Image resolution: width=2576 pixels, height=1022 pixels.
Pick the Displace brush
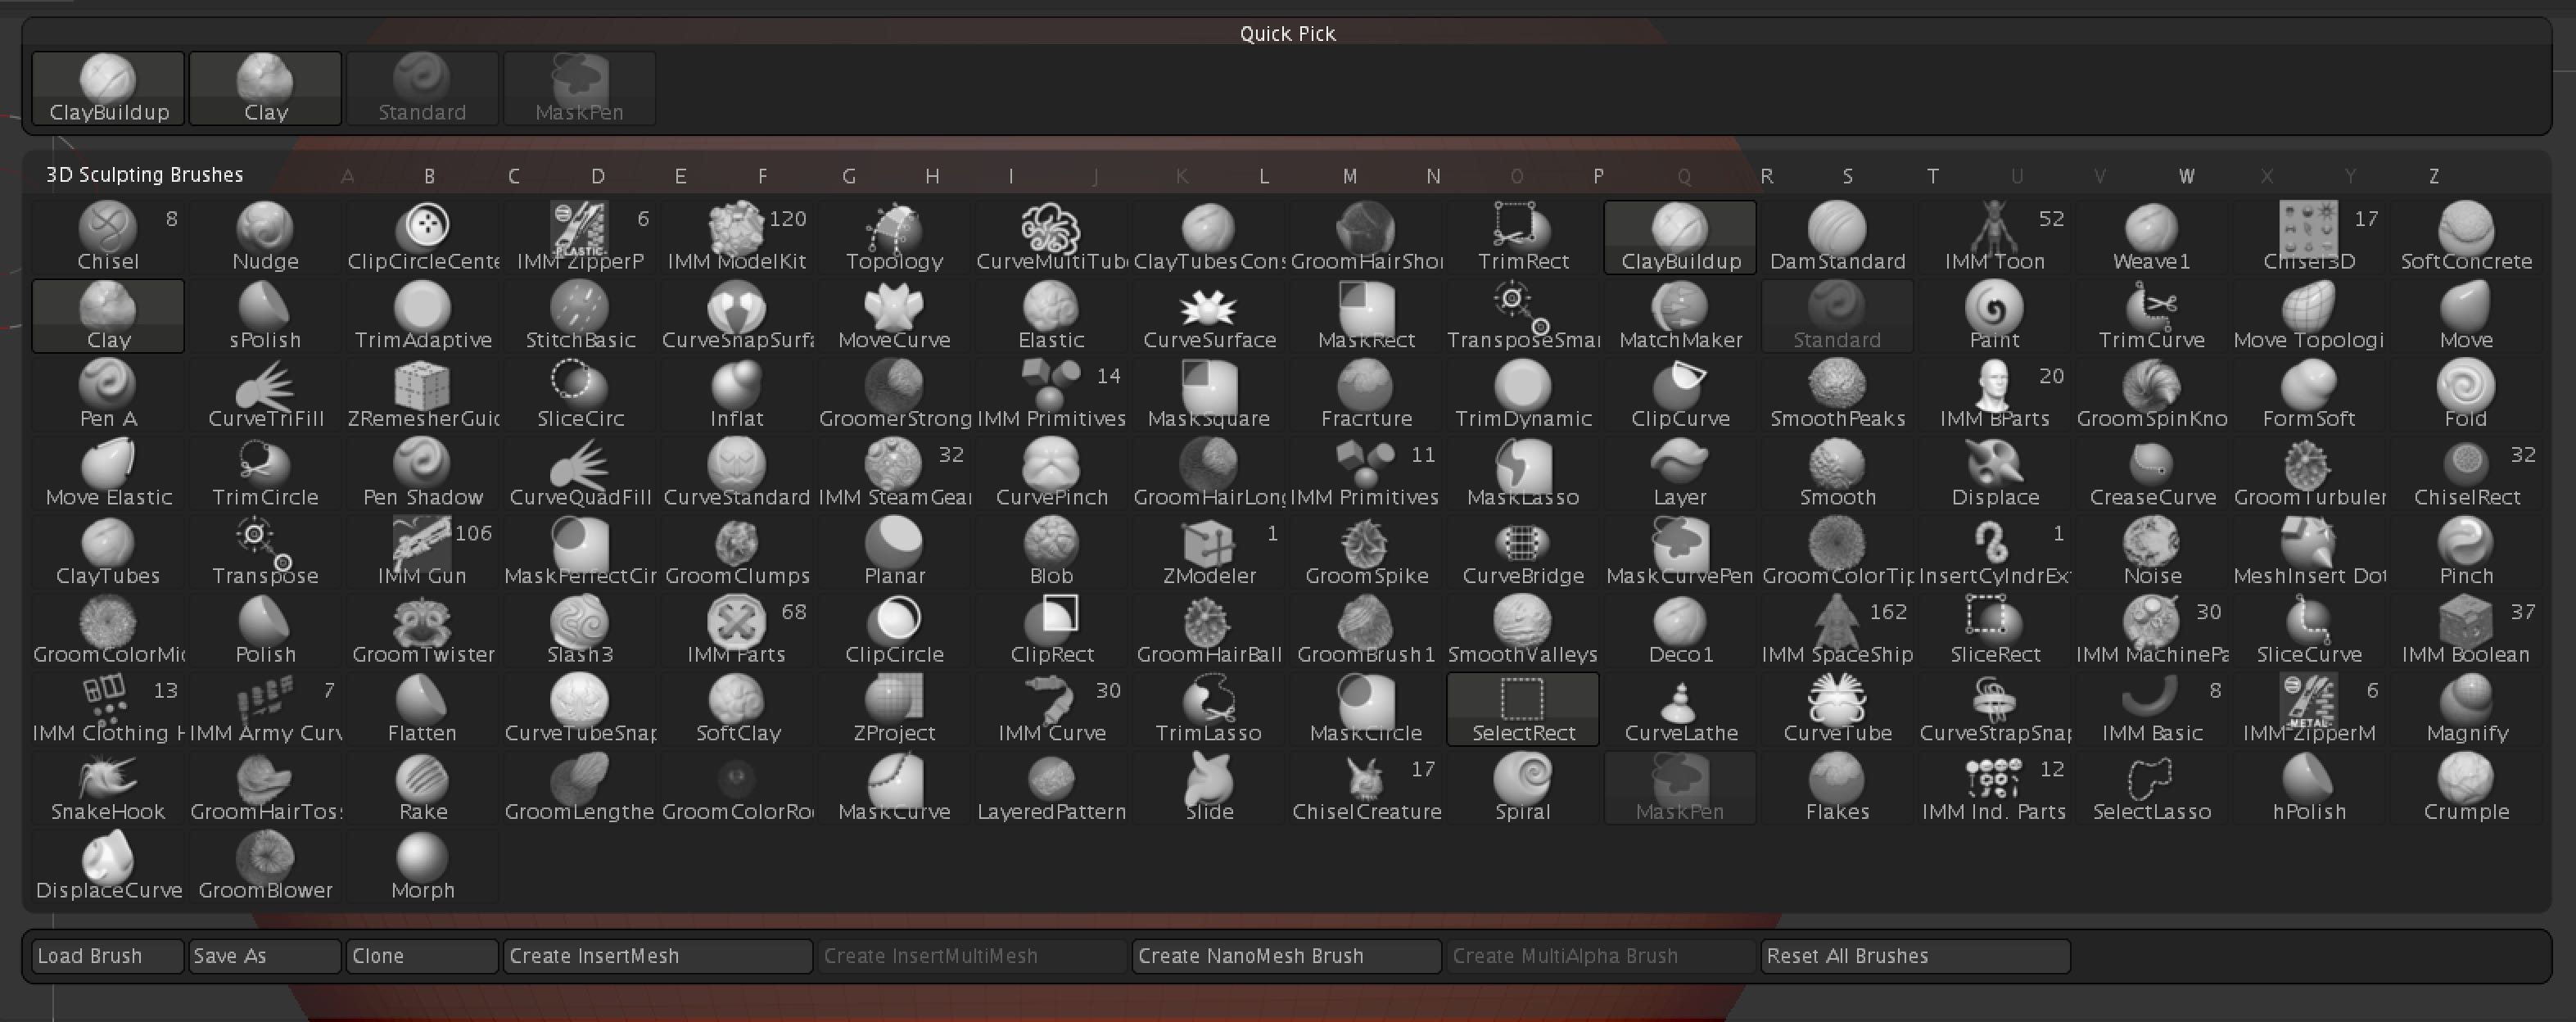tap(1994, 473)
